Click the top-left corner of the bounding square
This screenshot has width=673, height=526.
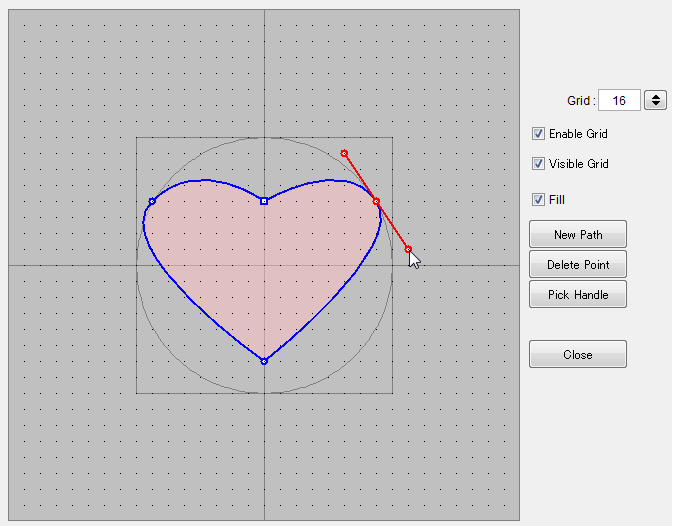[137, 138]
